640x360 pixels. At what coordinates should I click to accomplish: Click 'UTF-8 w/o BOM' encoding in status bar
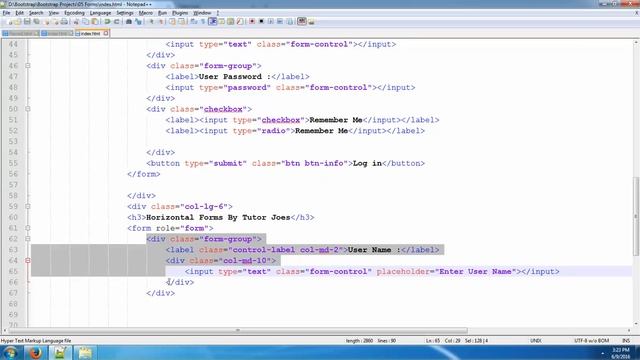pos(591,340)
